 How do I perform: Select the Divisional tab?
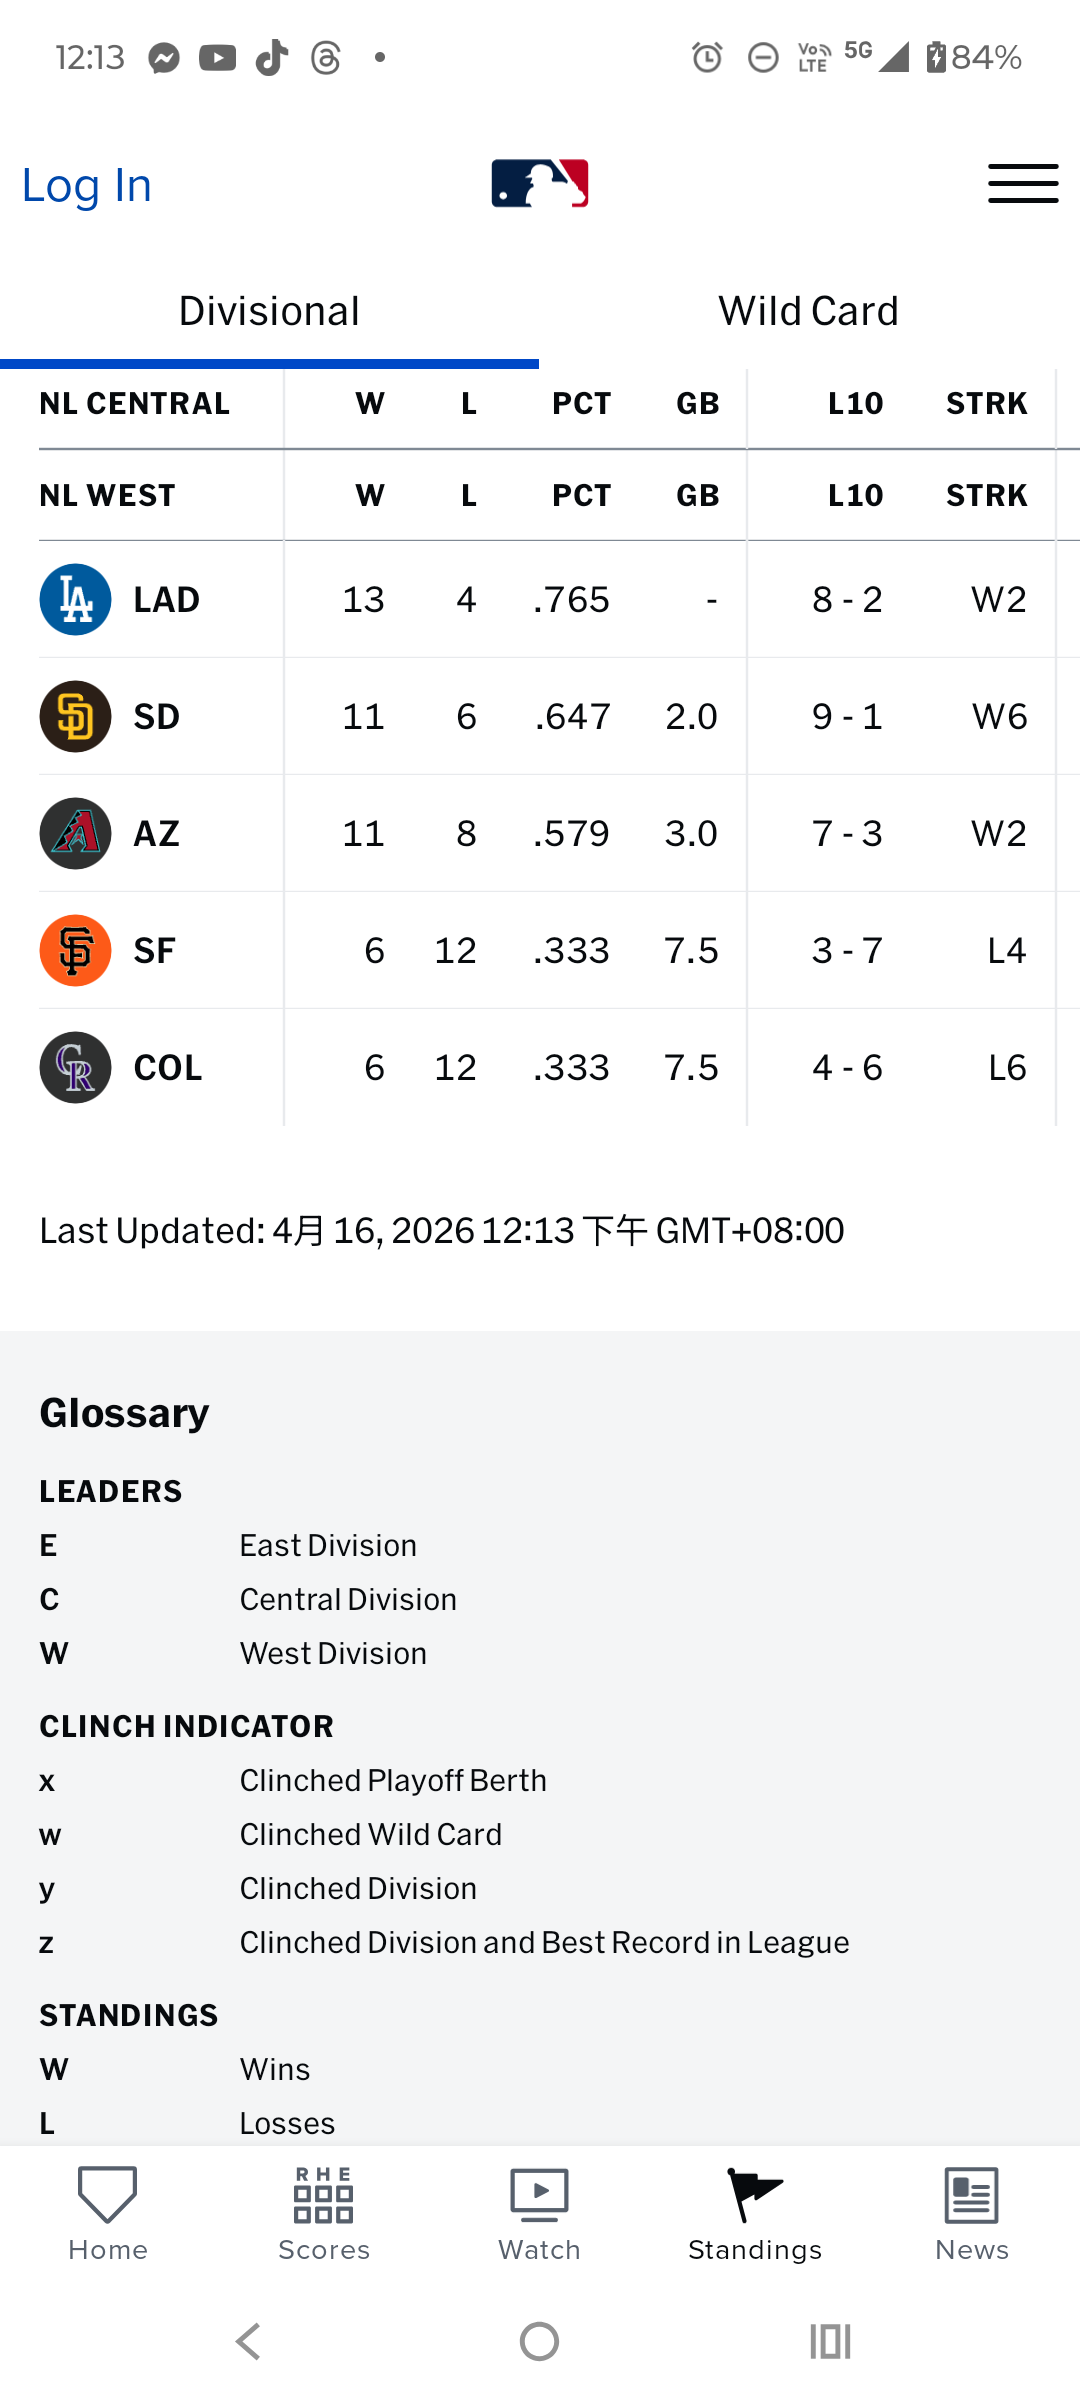269,312
